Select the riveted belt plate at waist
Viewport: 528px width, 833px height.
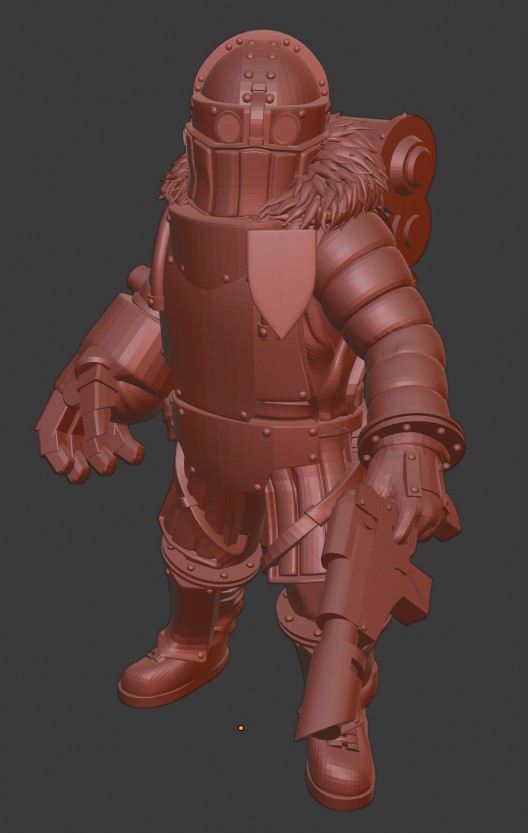tap(234, 441)
